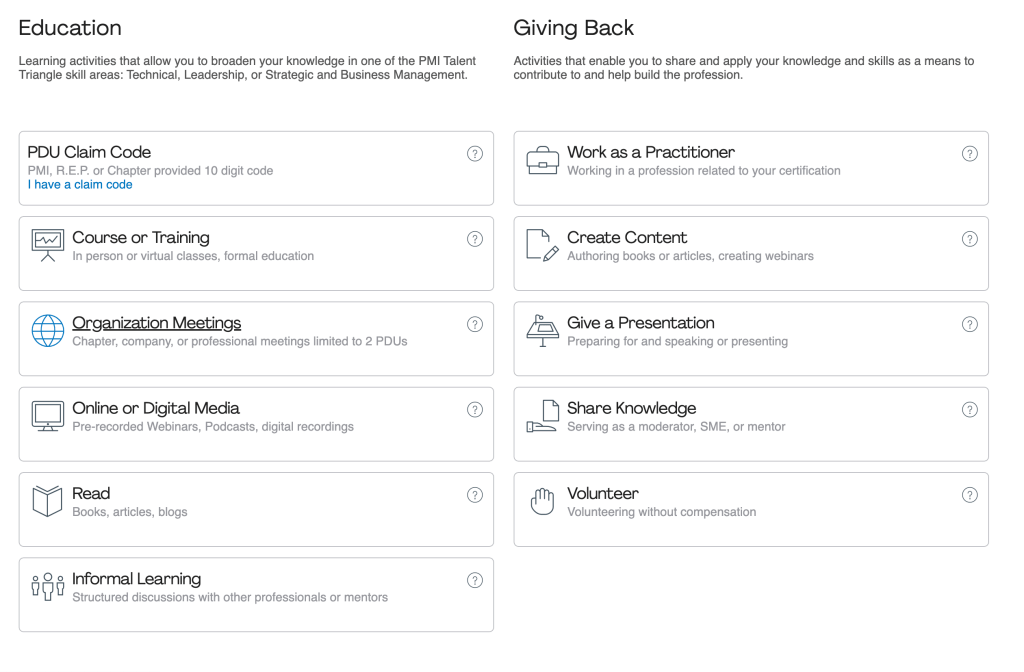Show help for Work as a Practitioner
The height and width of the screenshot is (672, 1024).
[970, 154]
